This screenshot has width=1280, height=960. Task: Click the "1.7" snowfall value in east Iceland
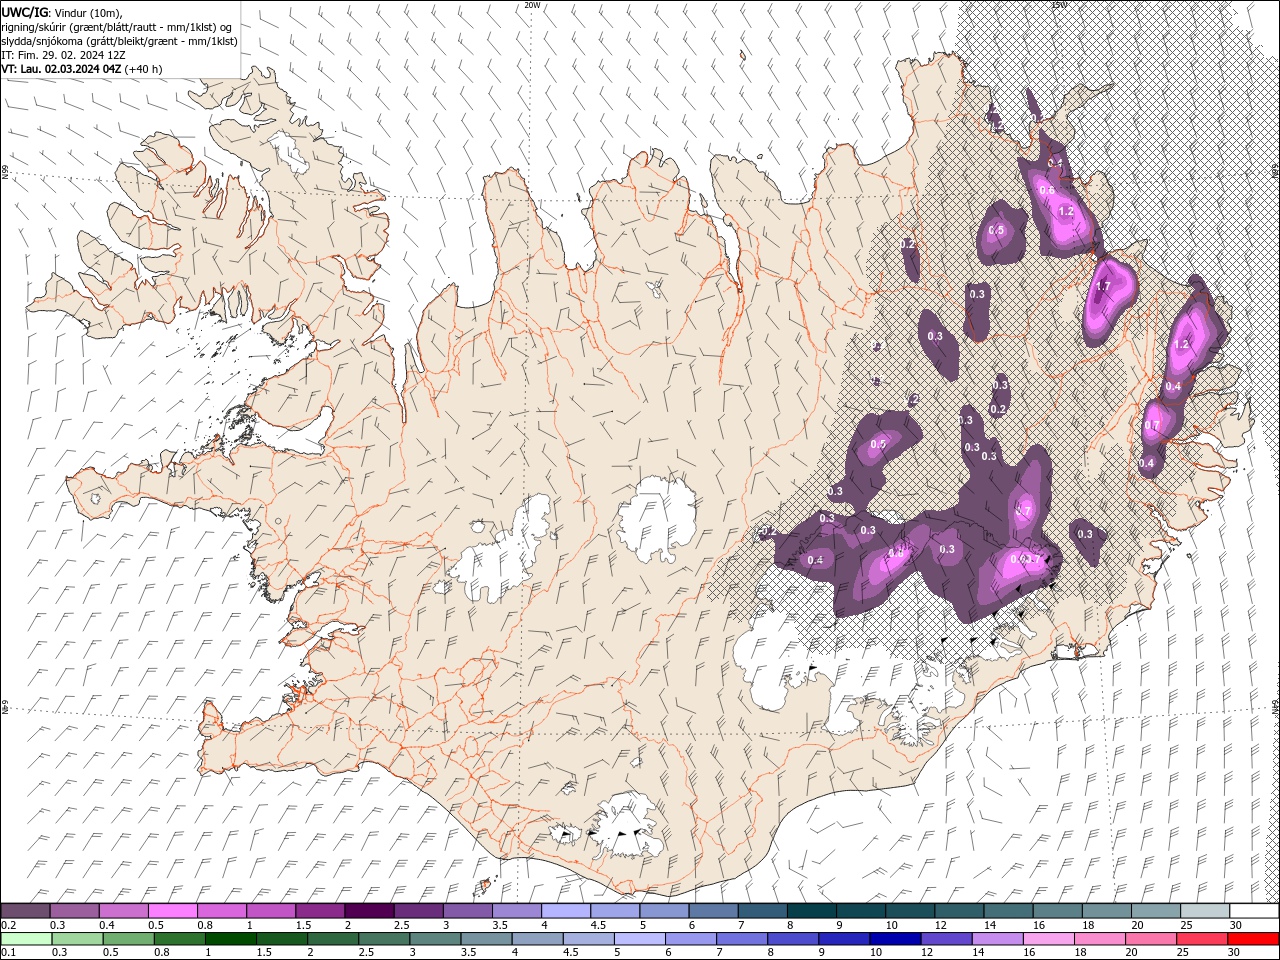[1104, 287]
